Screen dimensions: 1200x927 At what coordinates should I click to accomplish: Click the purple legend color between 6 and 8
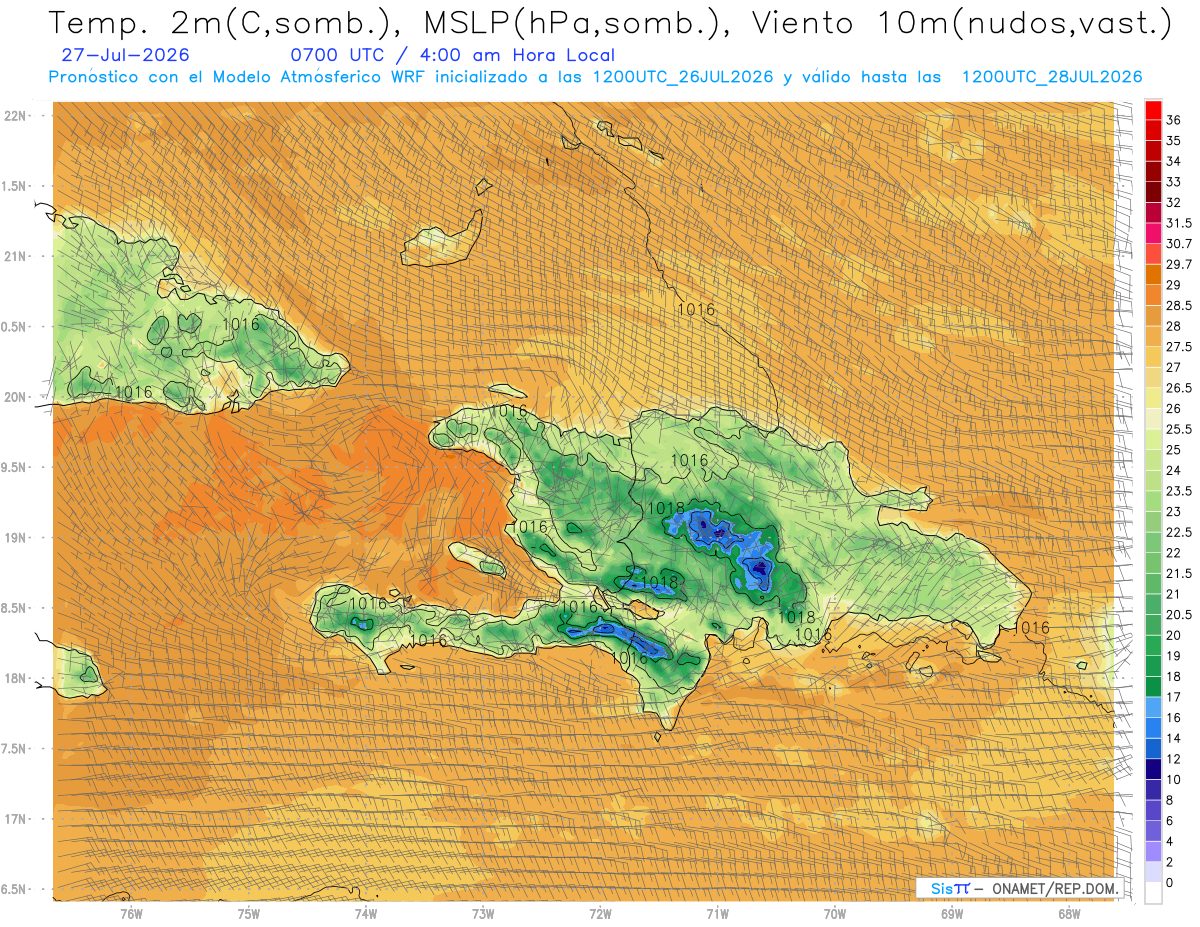pos(1153,810)
